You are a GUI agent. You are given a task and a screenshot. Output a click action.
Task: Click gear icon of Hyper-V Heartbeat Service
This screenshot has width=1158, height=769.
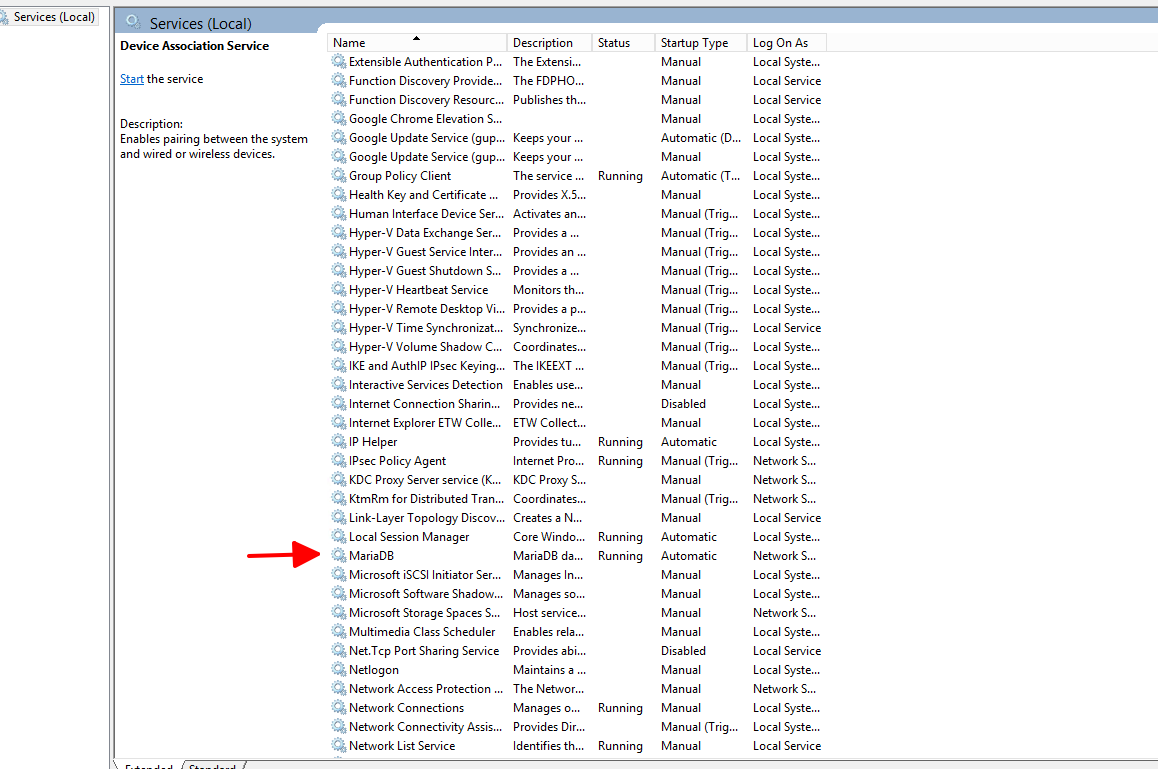(x=338, y=289)
